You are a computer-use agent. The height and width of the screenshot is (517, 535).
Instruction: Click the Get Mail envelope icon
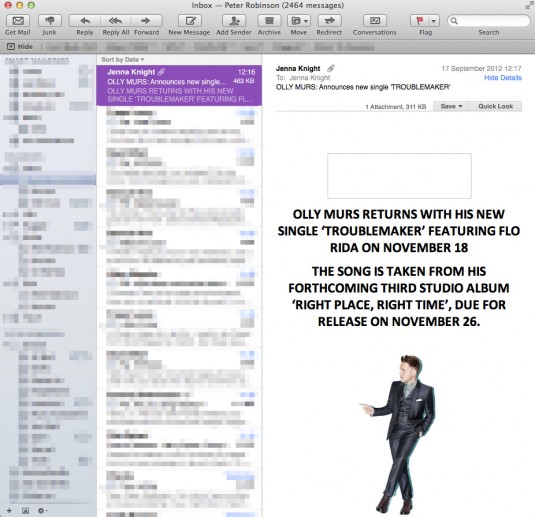18,21
